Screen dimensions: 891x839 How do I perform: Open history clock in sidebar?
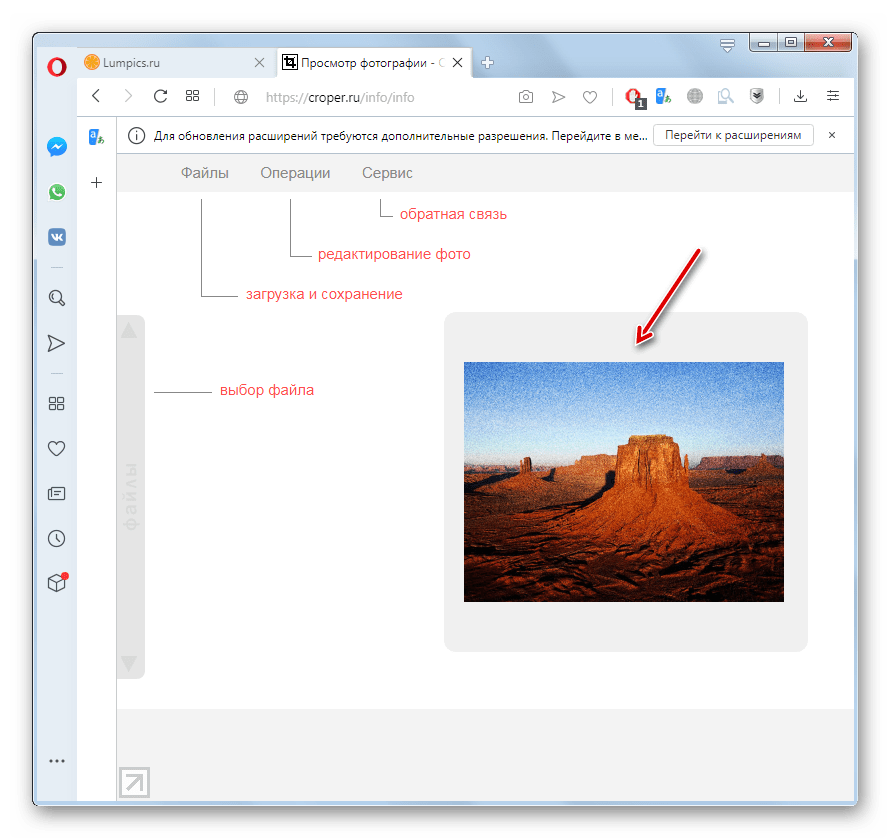pyautogui.click(x=56, y=538)
